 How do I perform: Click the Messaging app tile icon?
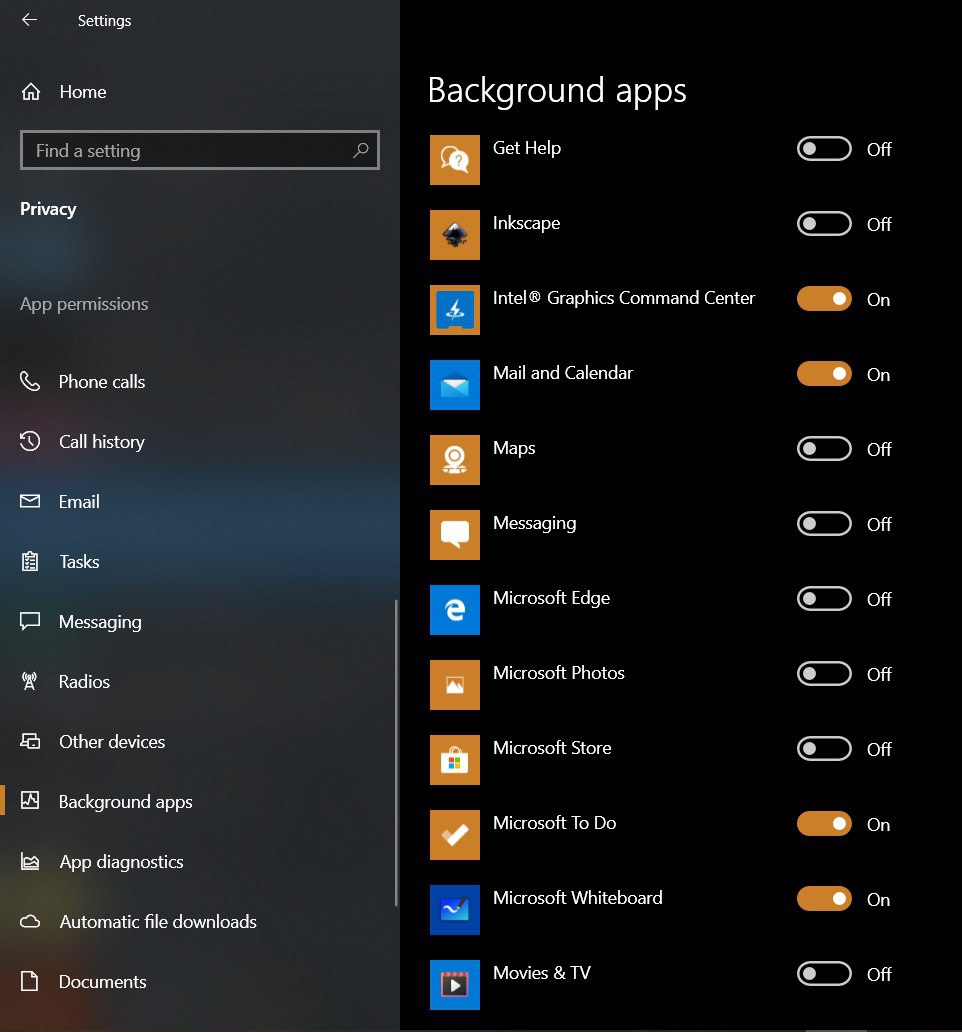pos(455,535)
